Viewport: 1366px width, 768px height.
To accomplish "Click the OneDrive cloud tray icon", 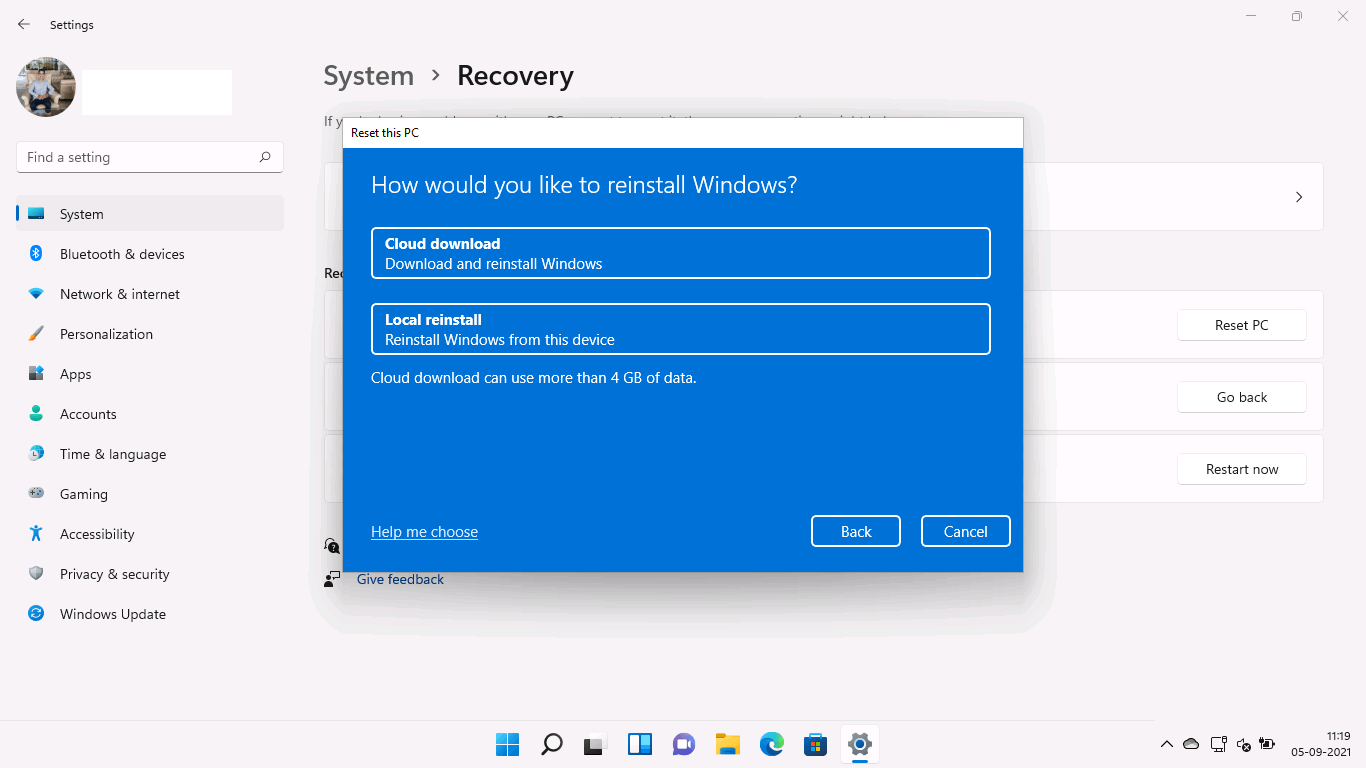I will (1191, 744).
